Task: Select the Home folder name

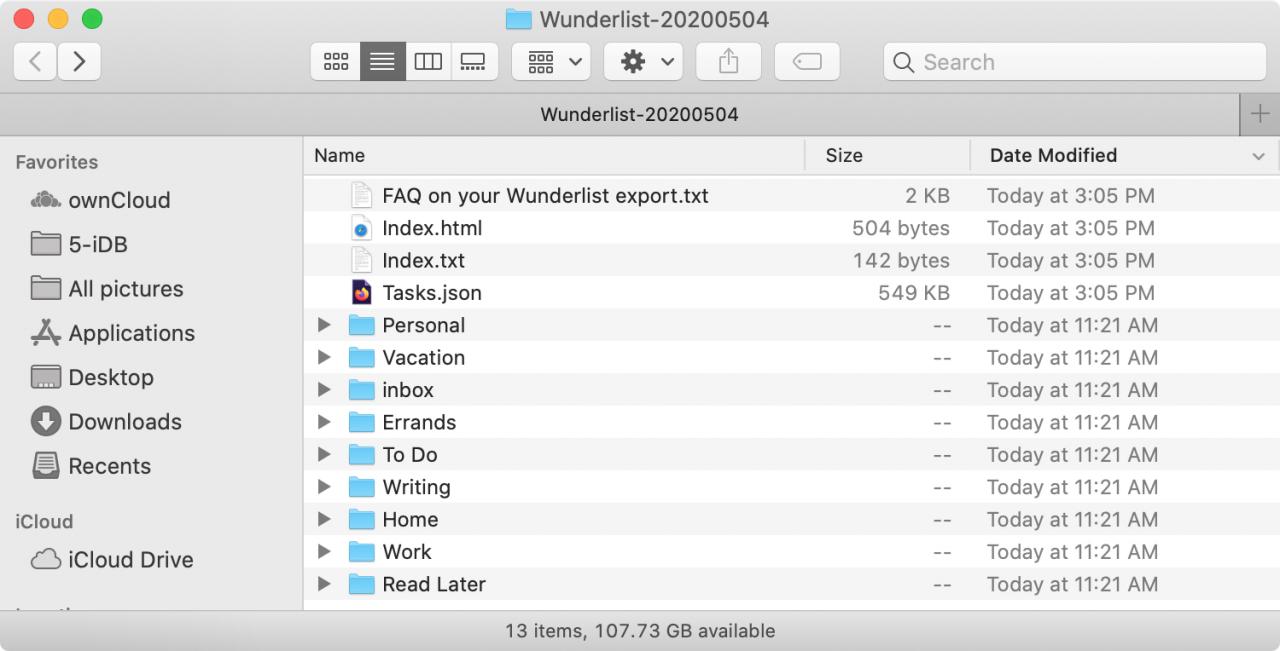Action: pyautogui.click(x=410, y=519)
